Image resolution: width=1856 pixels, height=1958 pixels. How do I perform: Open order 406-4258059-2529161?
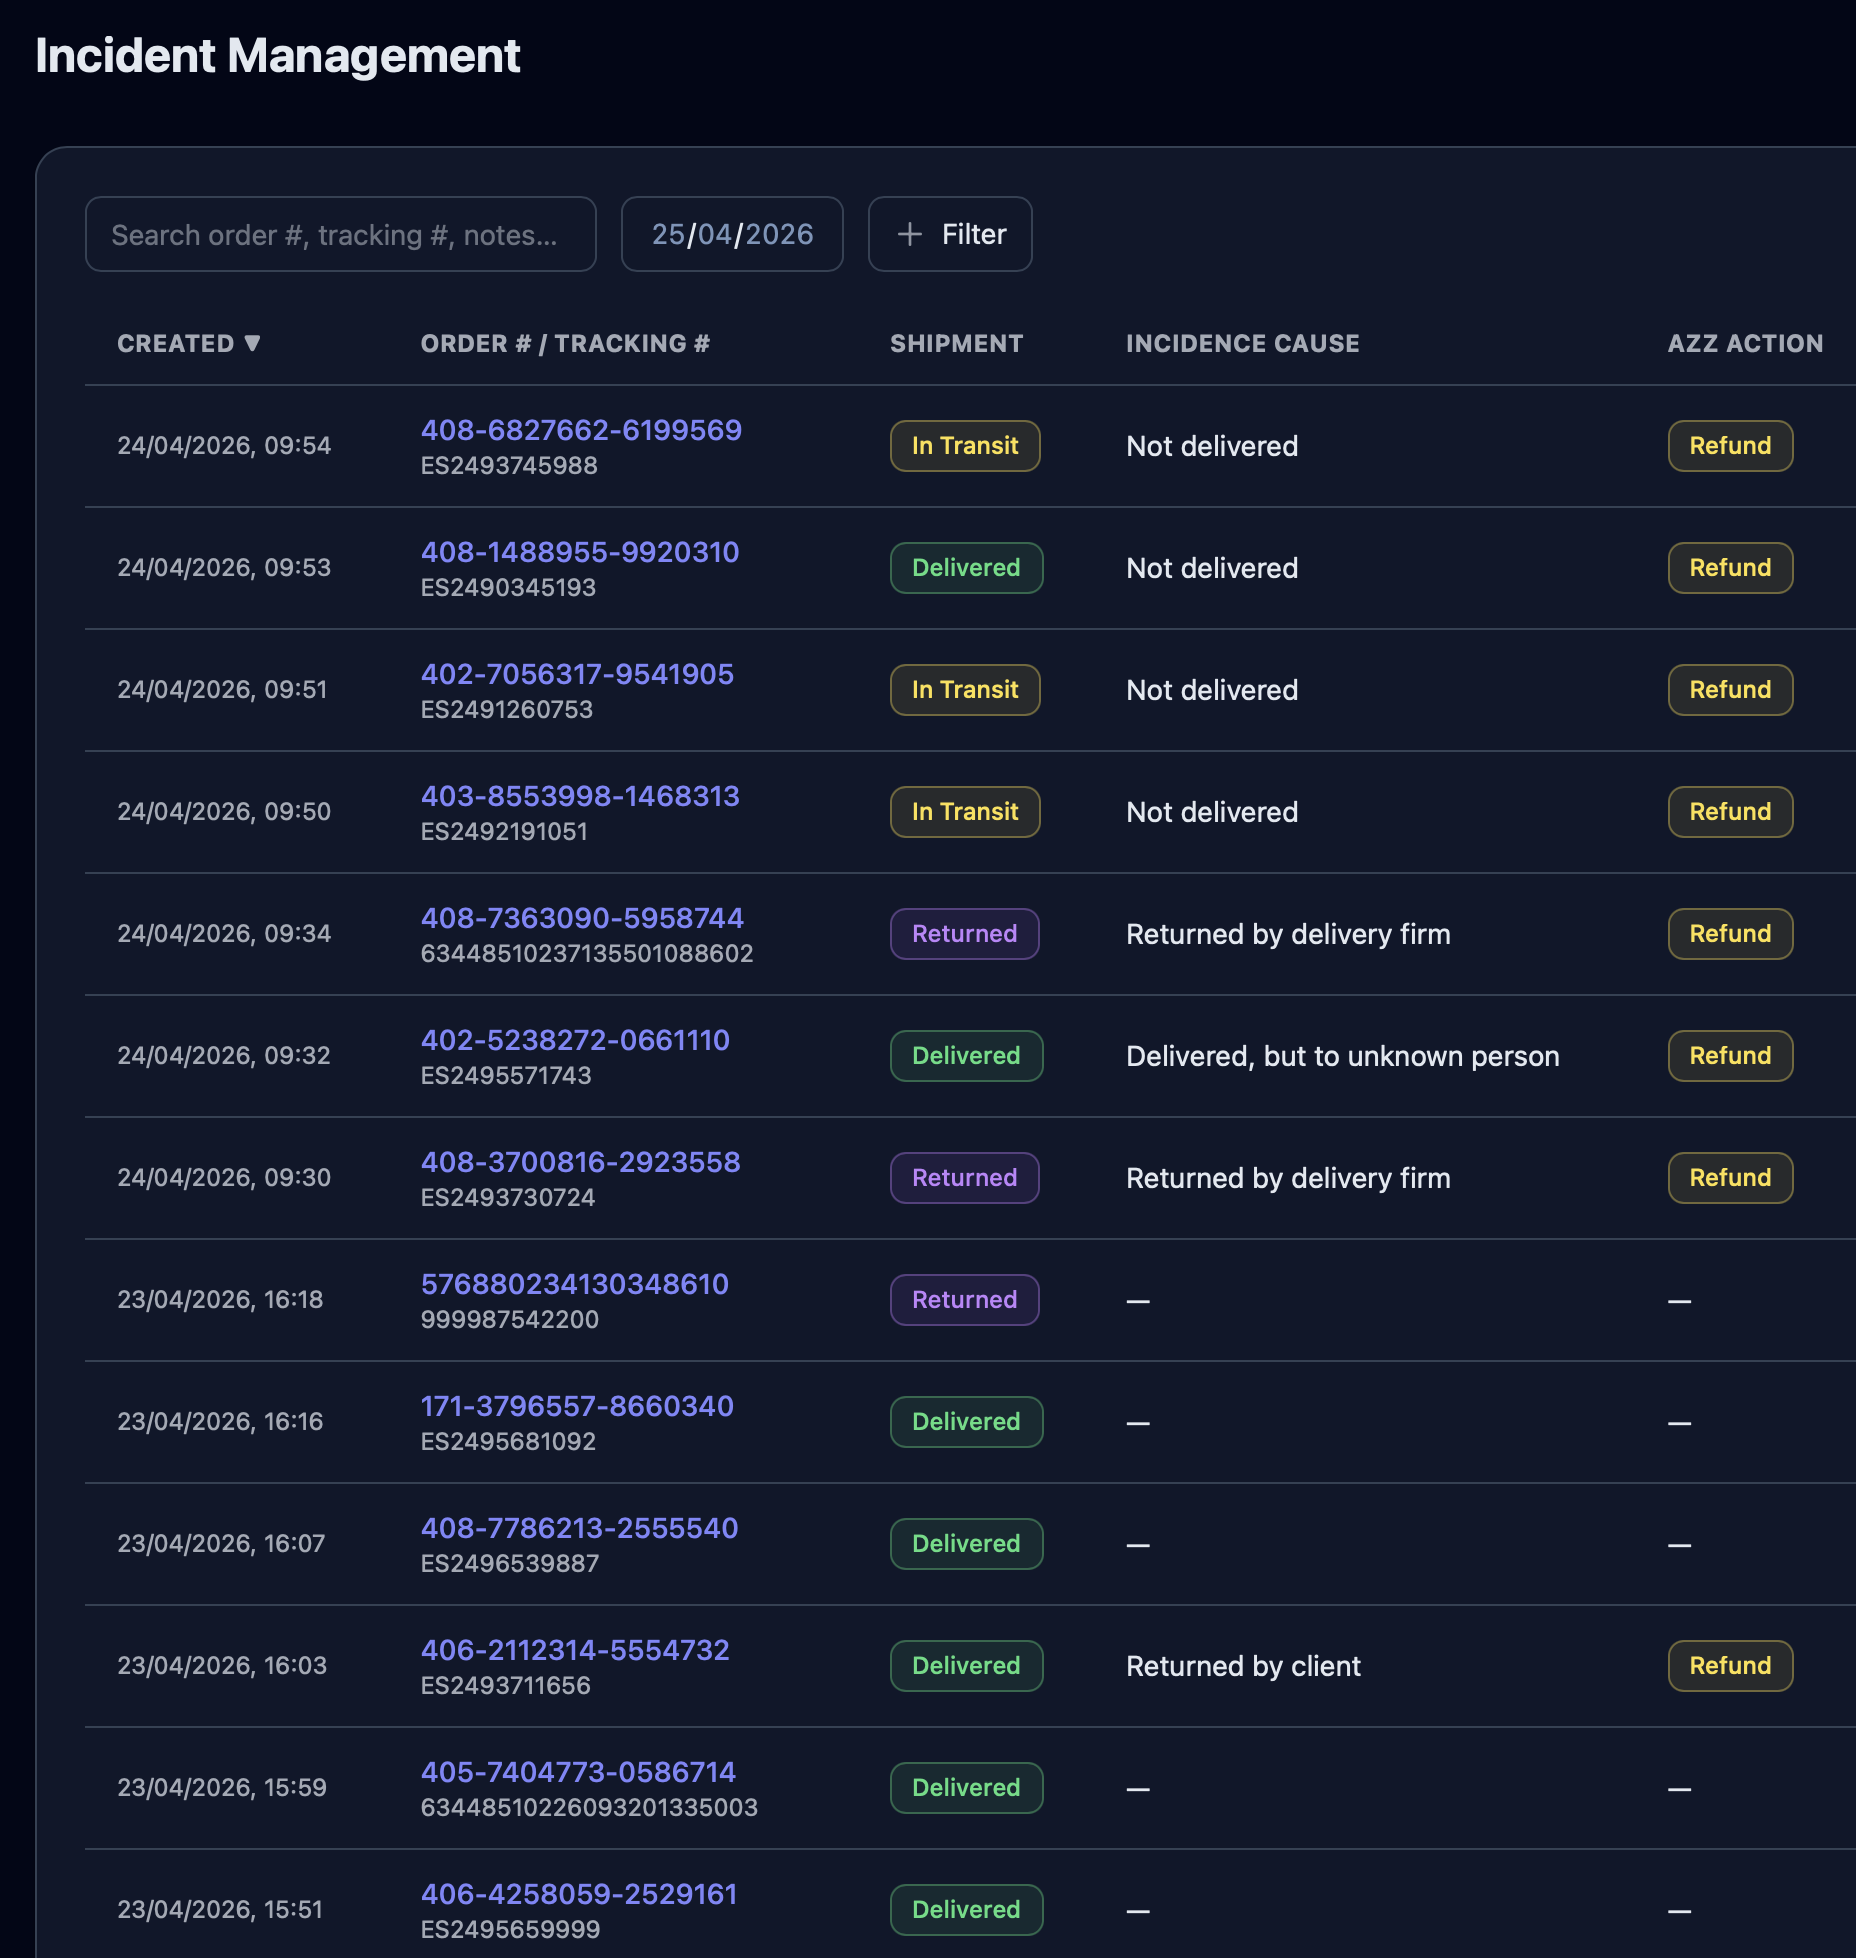click(x=578, y=1894)
